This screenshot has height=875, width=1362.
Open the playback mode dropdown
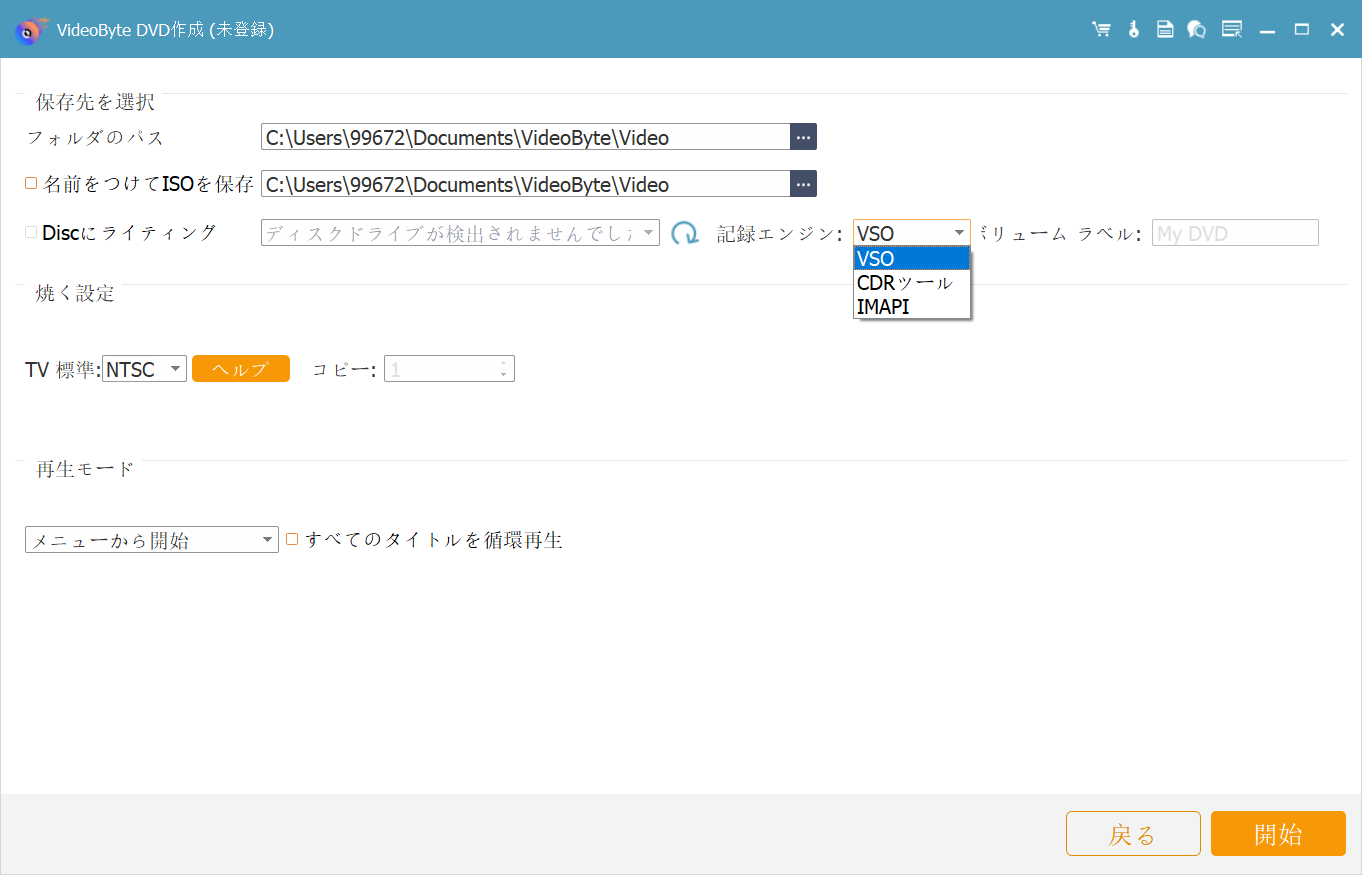point(151,540)
